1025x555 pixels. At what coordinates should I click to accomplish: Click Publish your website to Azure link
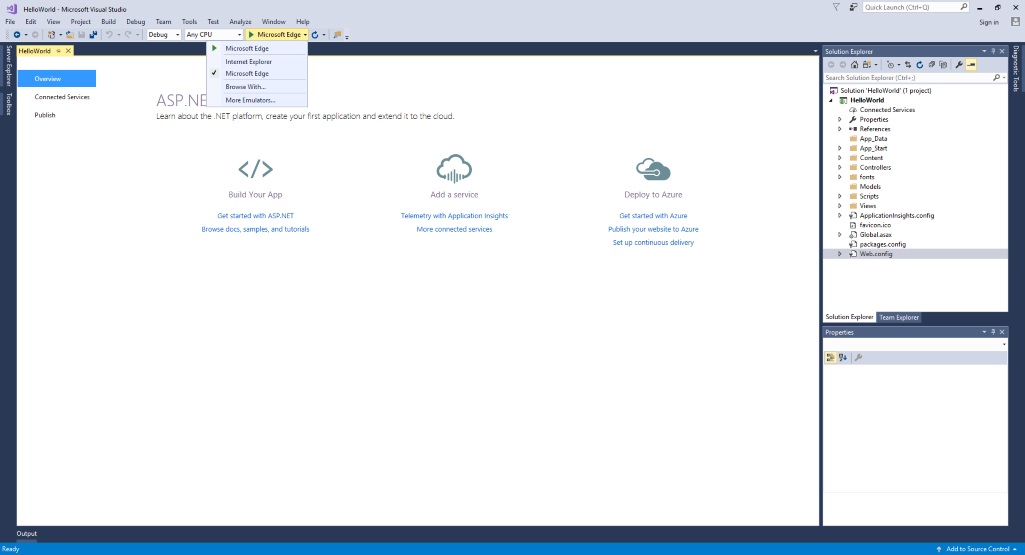coord(653,229)
